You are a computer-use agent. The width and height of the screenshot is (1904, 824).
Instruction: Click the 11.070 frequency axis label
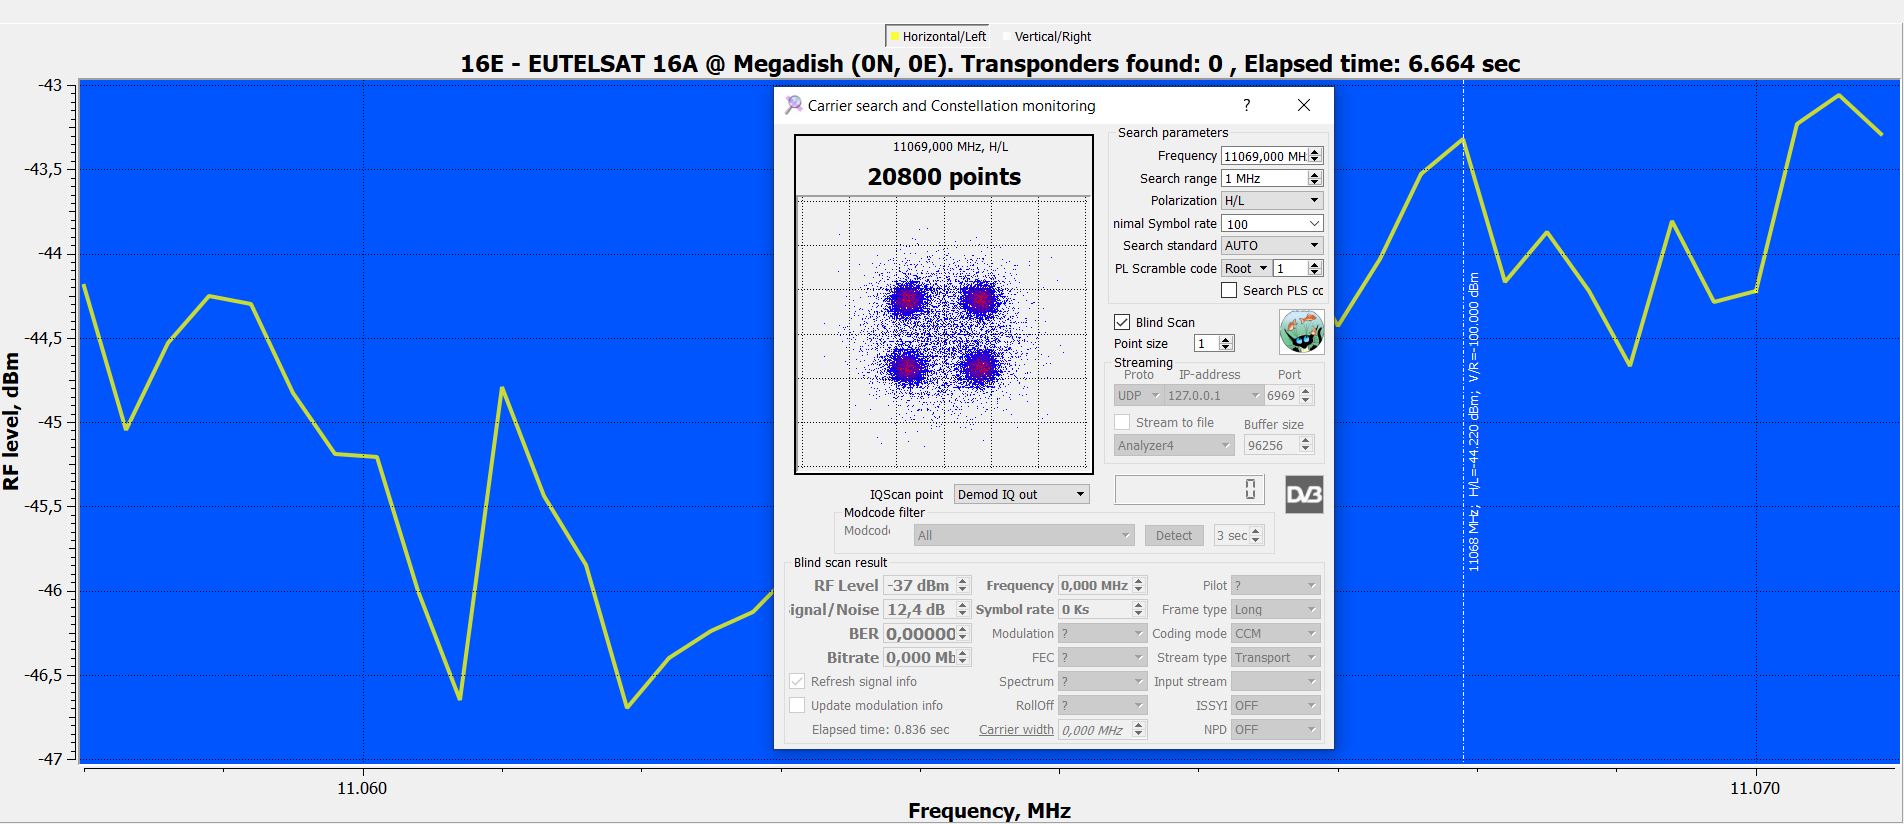[x=1755, y=788]
